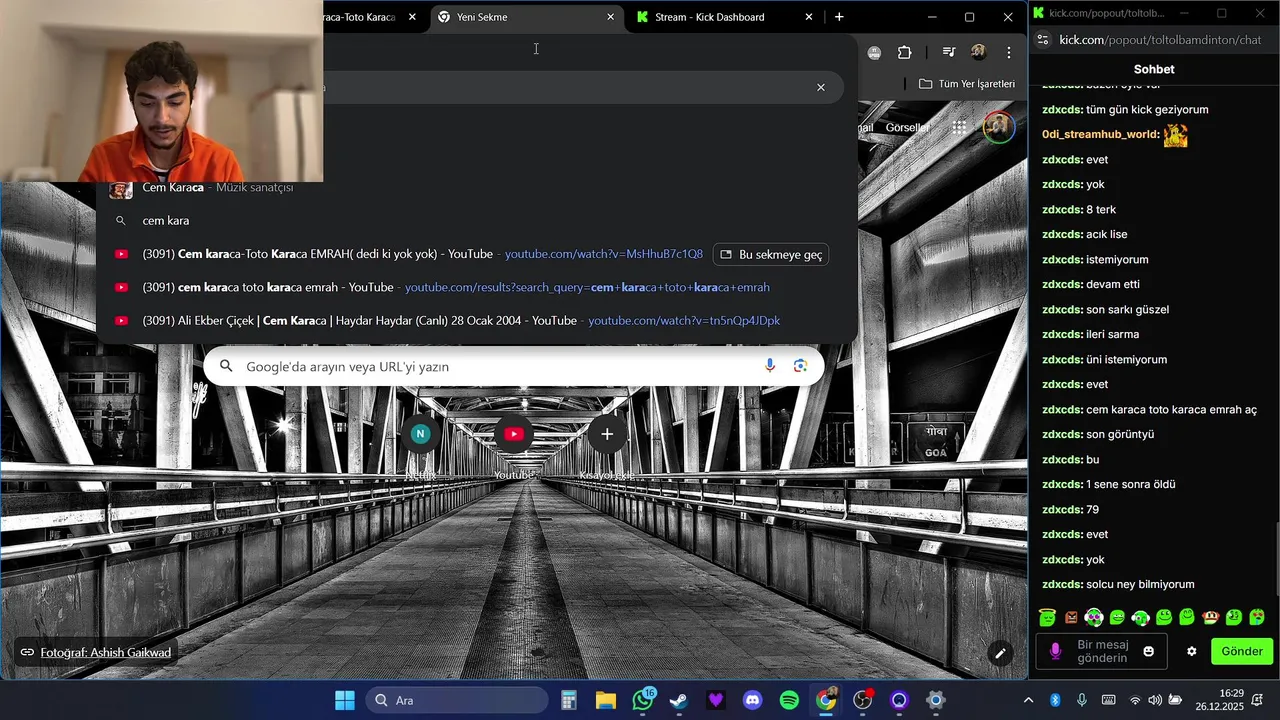Image resolution: width=1280 pixels, height=720 pixels.
Task: Click the Kick chat message input
Action: tap(1102, 651)
